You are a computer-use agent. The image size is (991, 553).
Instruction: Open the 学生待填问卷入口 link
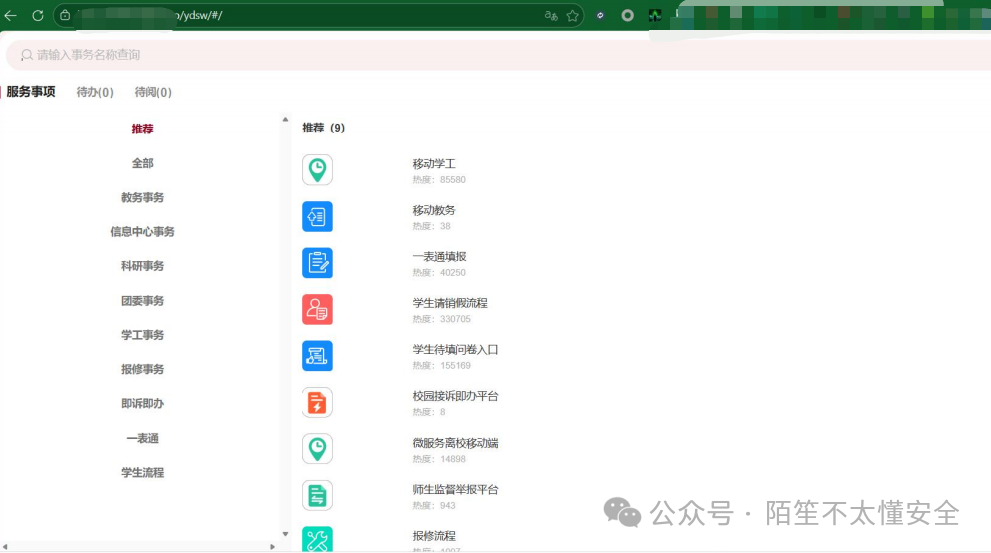[x=455, y=349]
